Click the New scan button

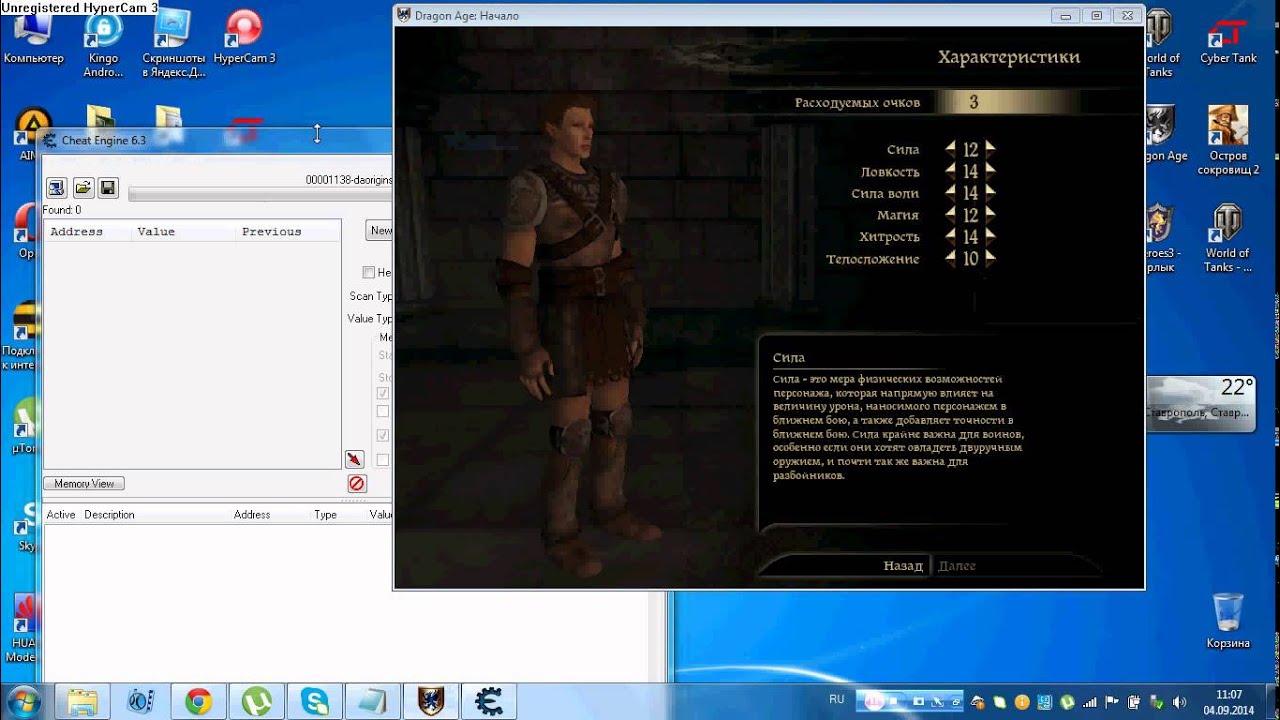(x=379, y=230)
